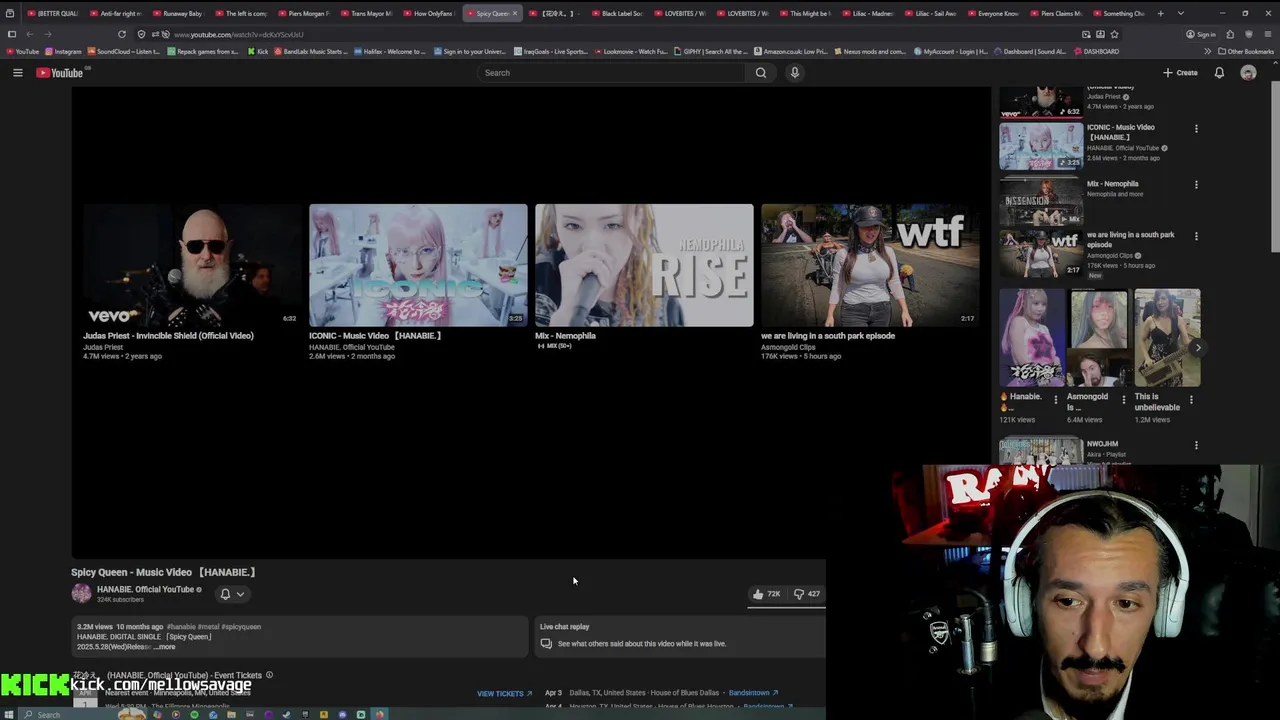Like the Spicy Queen video
Screen dimensions: 1280x720
point(766,594)
